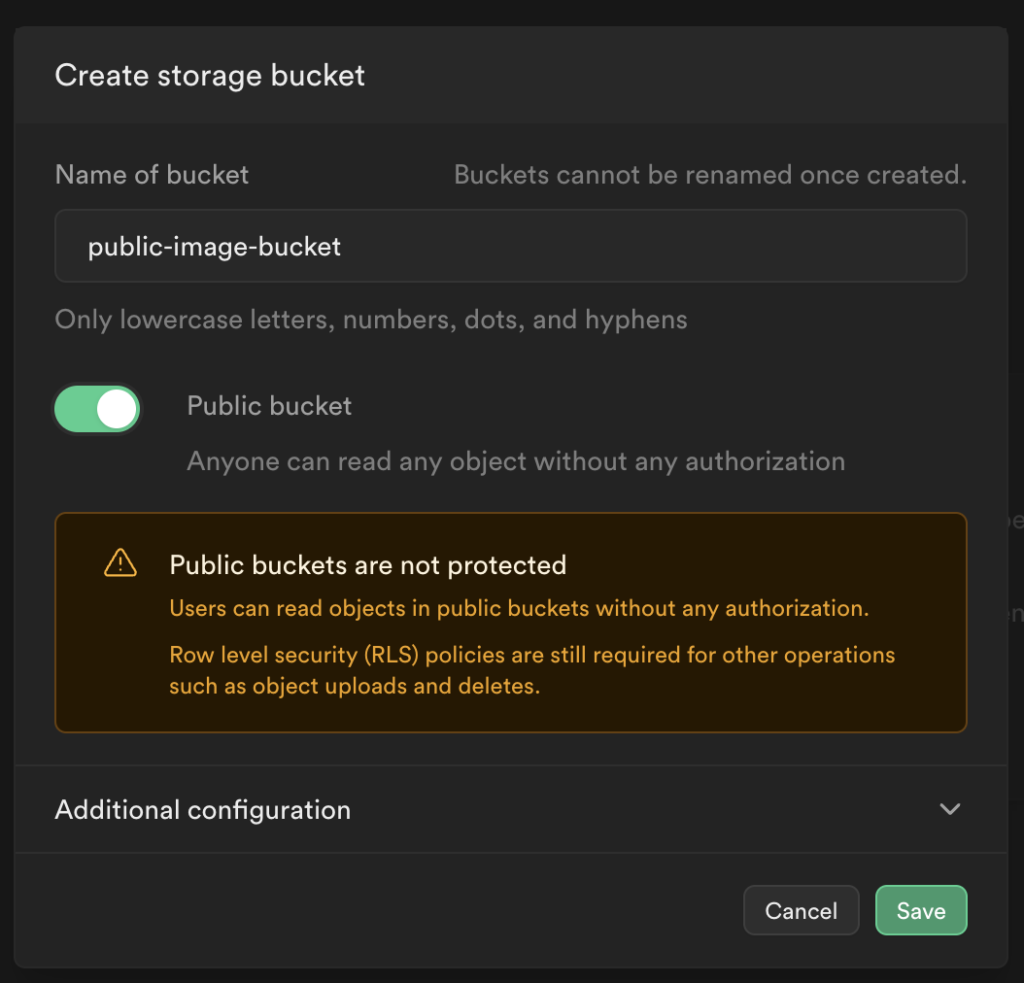Image resolution: width=1024 pixels, height=983 pixels.
Task: Click the Additional configuration section label
Action: click(202, 810)
